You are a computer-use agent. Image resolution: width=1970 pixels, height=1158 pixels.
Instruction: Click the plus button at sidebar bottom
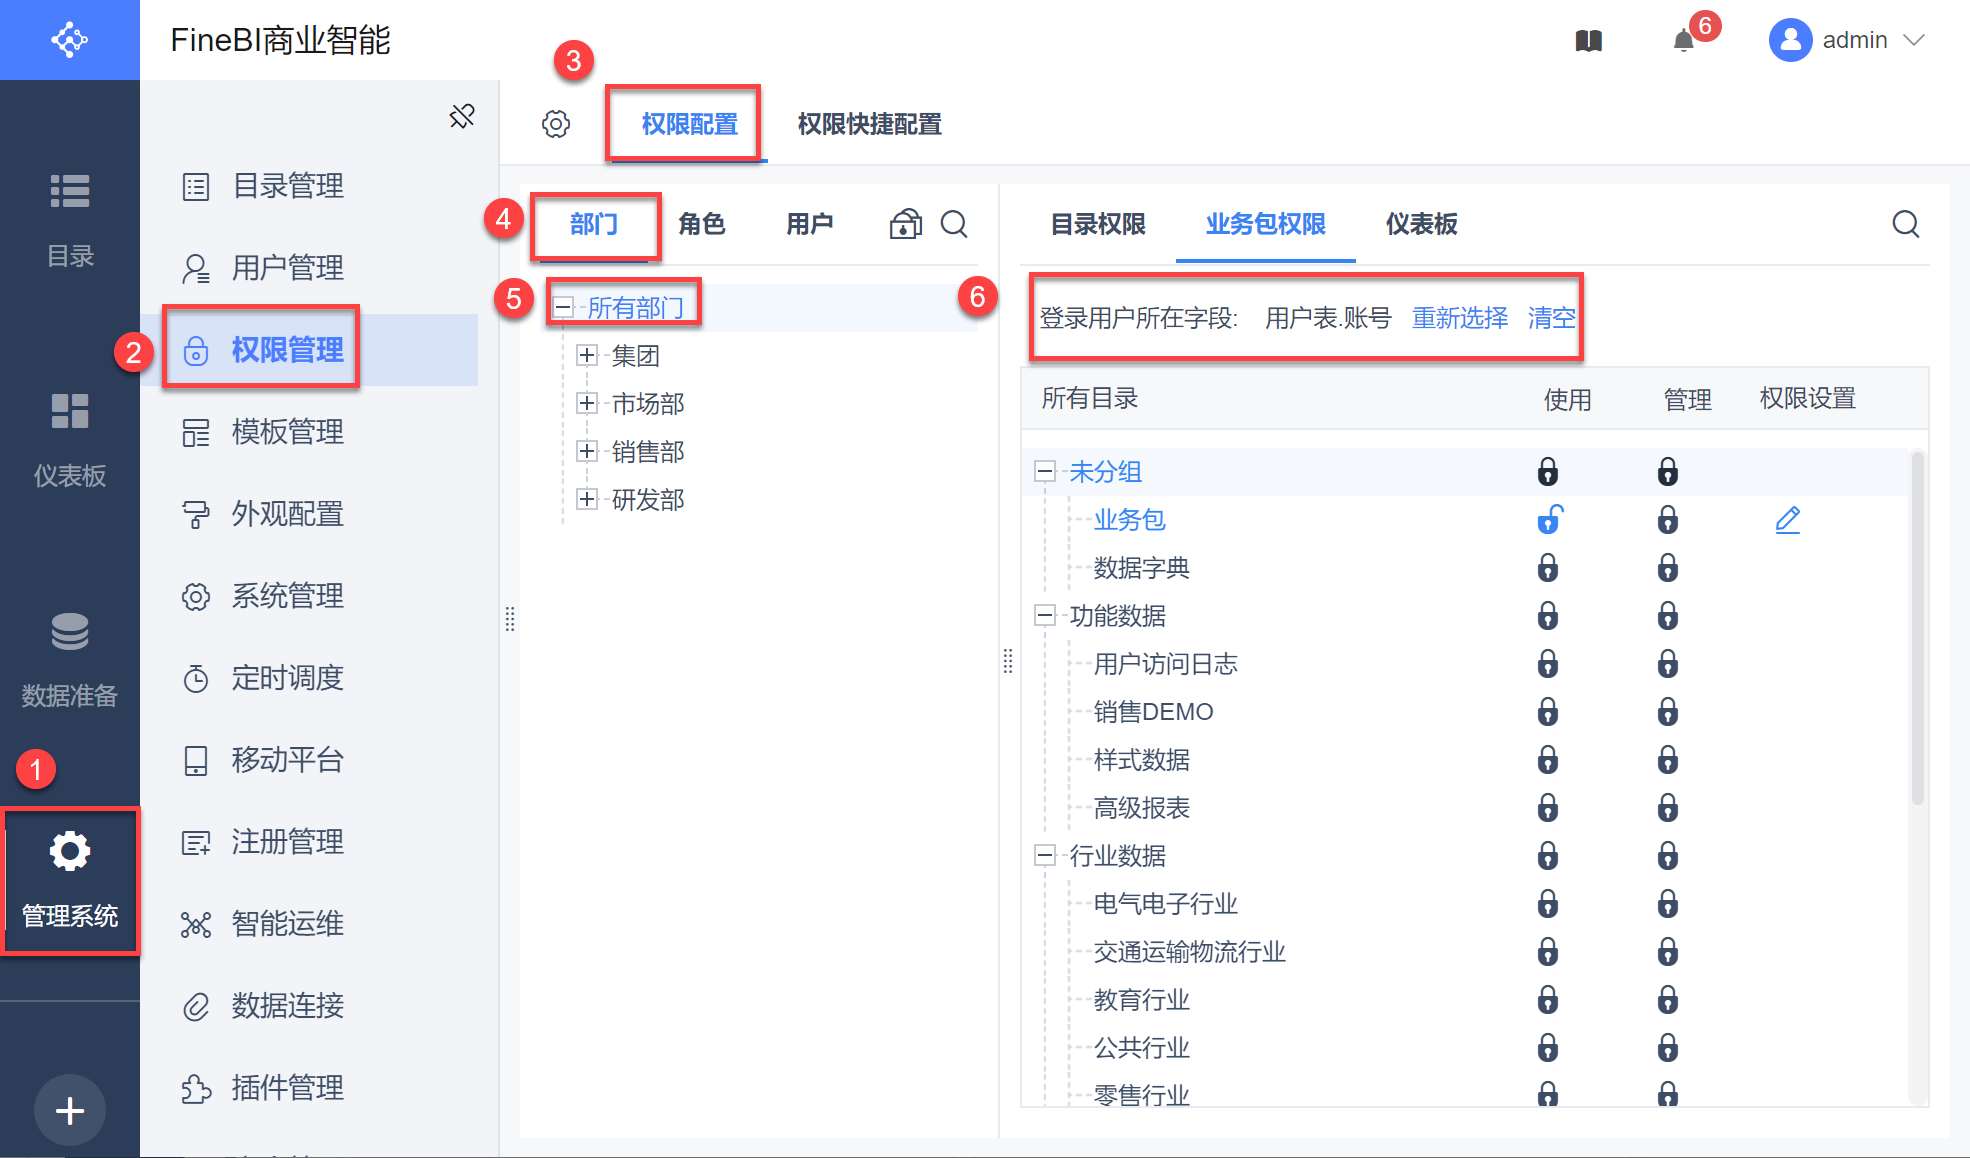point(70,1110)
